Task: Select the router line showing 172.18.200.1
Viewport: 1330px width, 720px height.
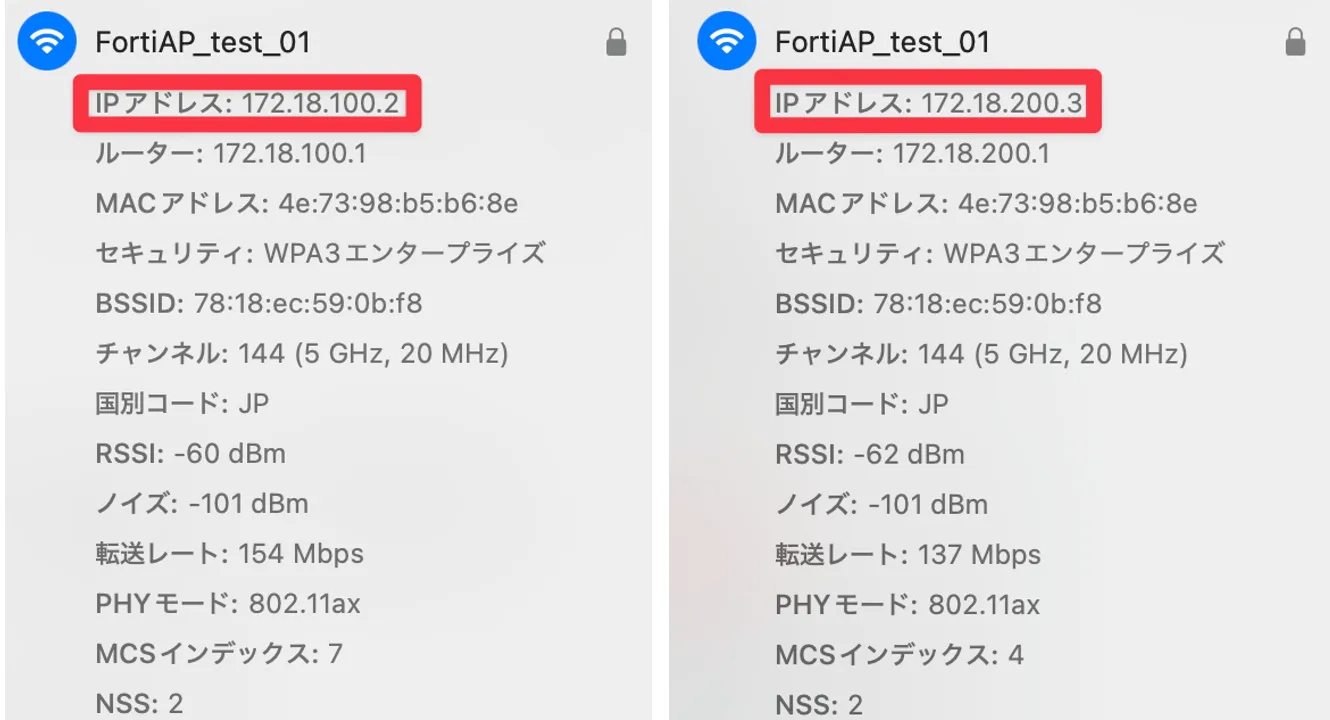Action: pyautogui.click(x=913, y=154)
